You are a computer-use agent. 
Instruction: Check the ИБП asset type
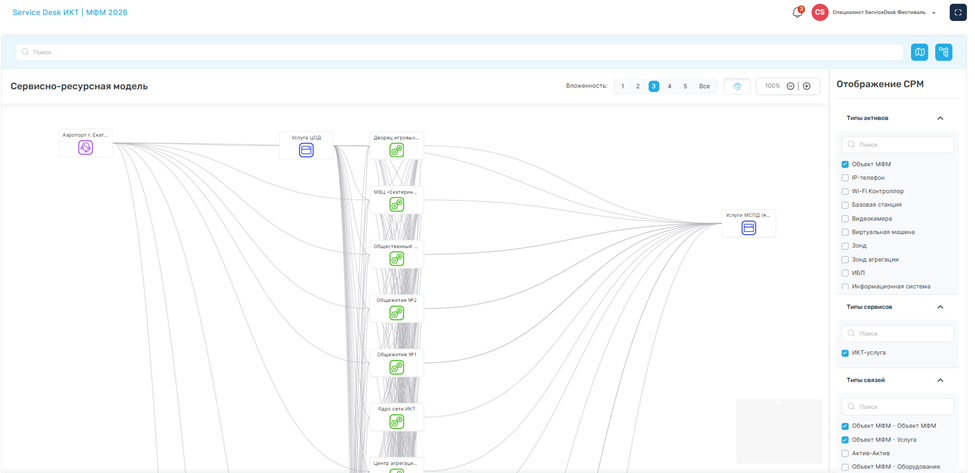[845, 273]
